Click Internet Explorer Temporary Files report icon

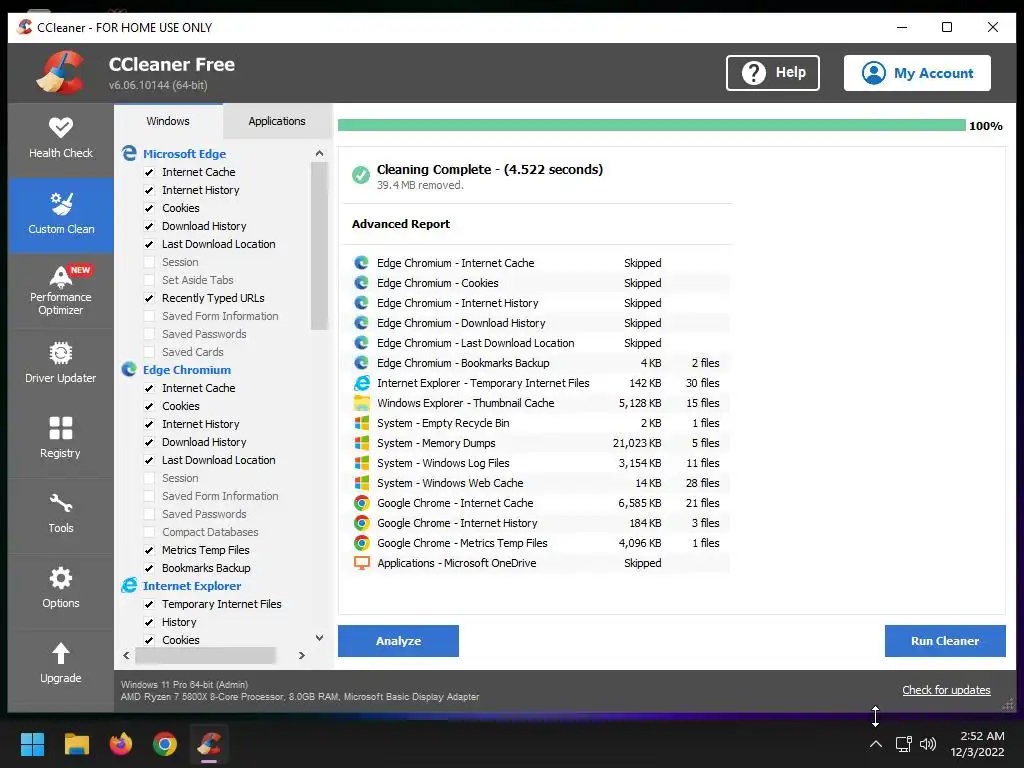[x=361, y=383]
